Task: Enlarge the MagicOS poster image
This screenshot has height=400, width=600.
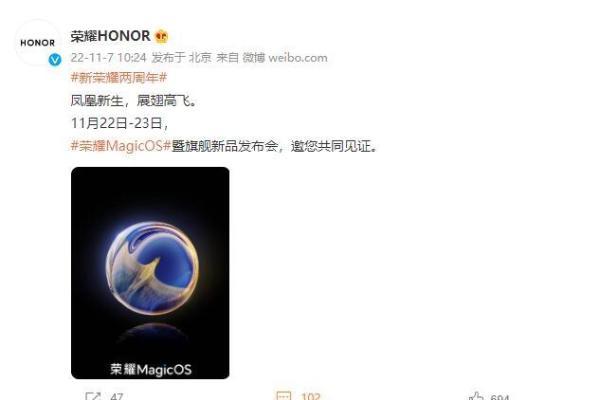Action: coord(150,273)
